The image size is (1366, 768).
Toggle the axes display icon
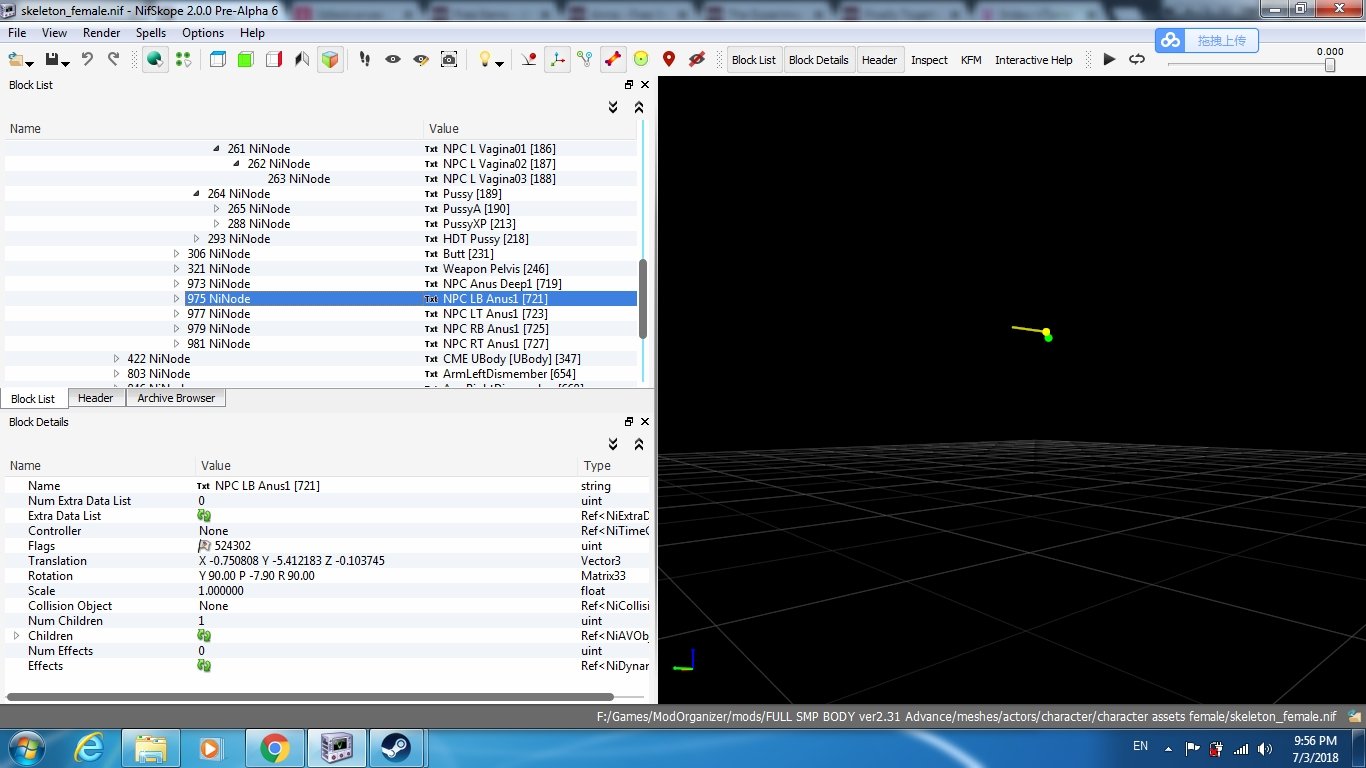tap(557, 60)
